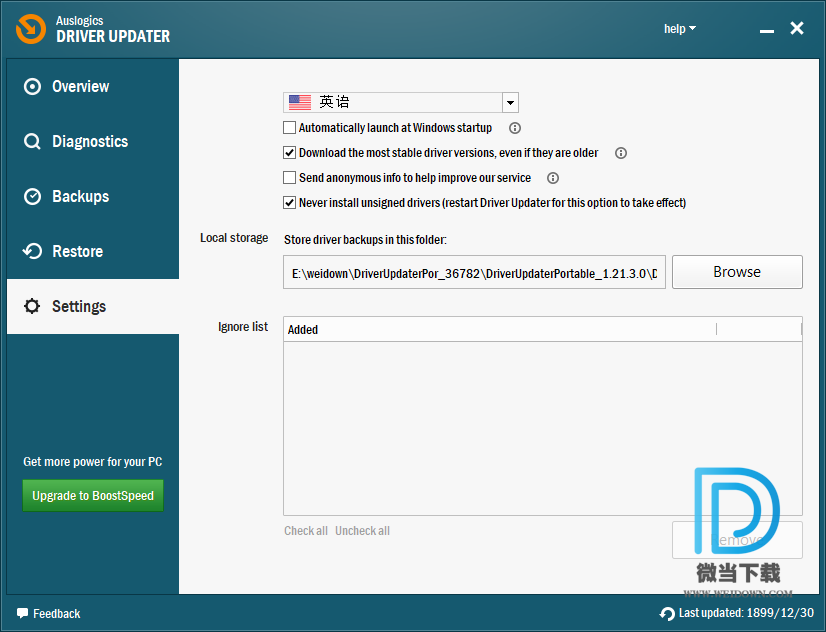Click Upgrade to BoostSpeed button
826x632 pixels.
tap(93, 496)
